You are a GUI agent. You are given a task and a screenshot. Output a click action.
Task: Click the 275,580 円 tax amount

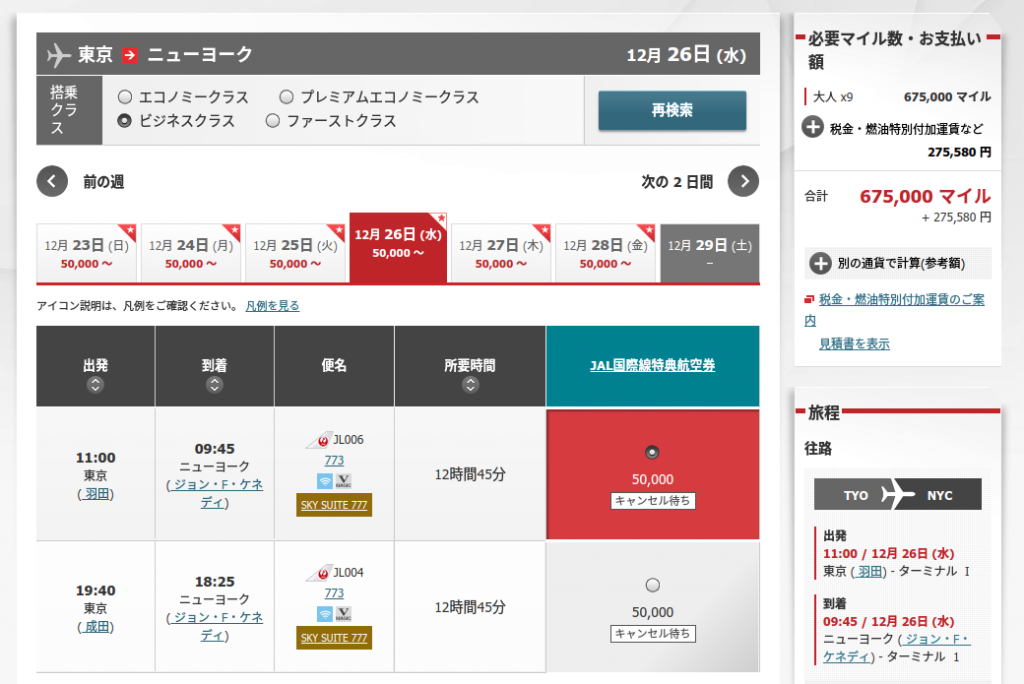coord(959,152)
